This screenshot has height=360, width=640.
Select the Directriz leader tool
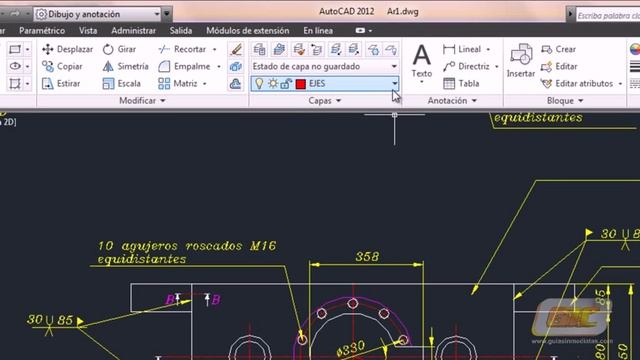(466, 67)
